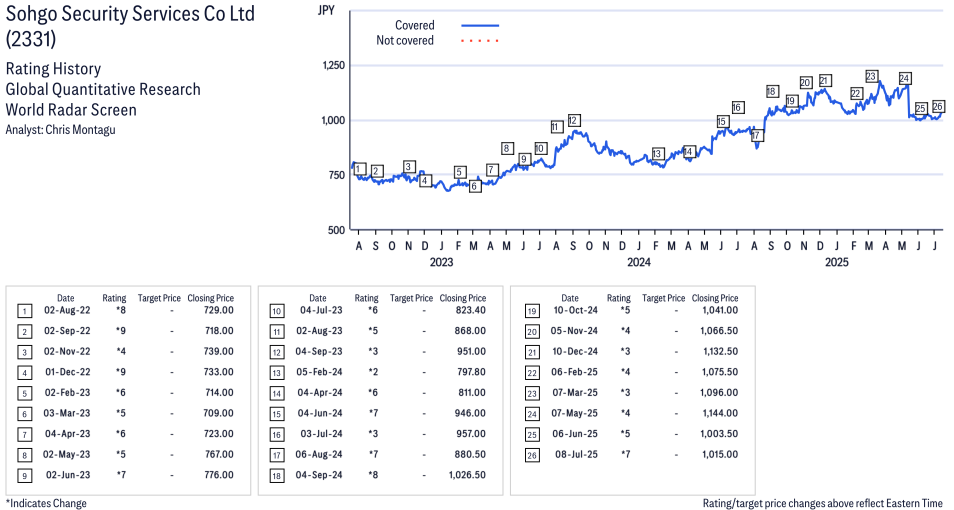Viewport: 954px width, 510px height.
Task: Click the 2025 year label on x-axis
Action: click(x=837, y=262)
